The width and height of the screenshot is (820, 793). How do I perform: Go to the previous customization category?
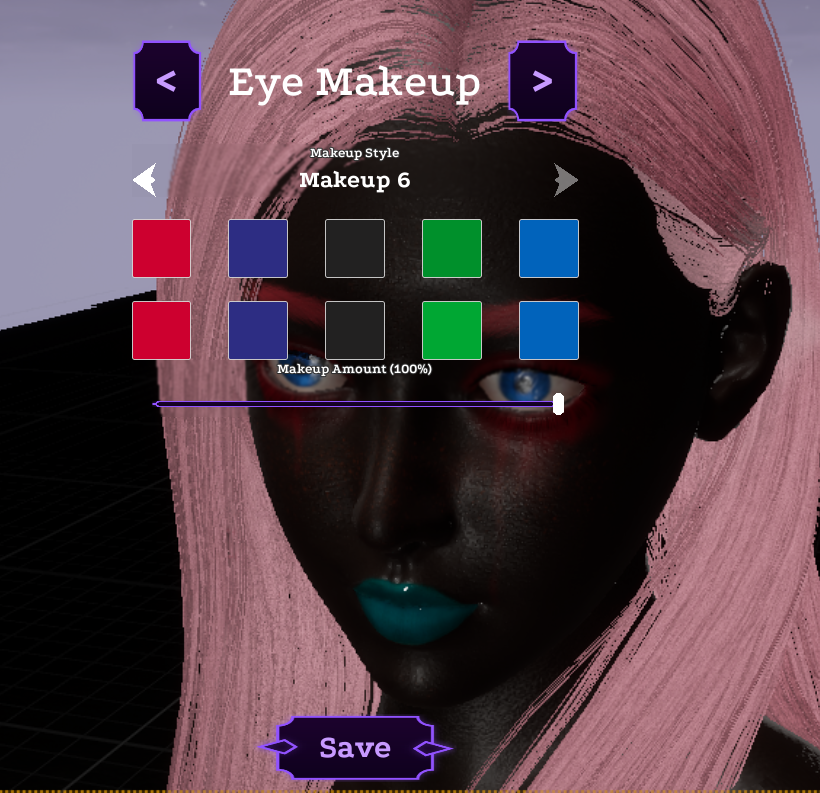pyautogui.click(x=167, y=81)
